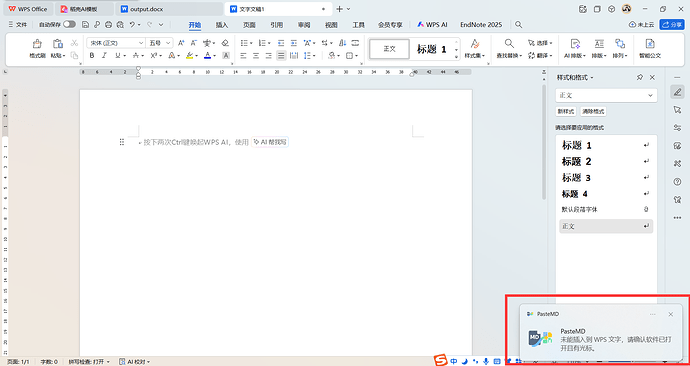The width and height of the screenshot is (690, 366).
Task: Click the Sogou input method S icon
Action: (440, 360)
